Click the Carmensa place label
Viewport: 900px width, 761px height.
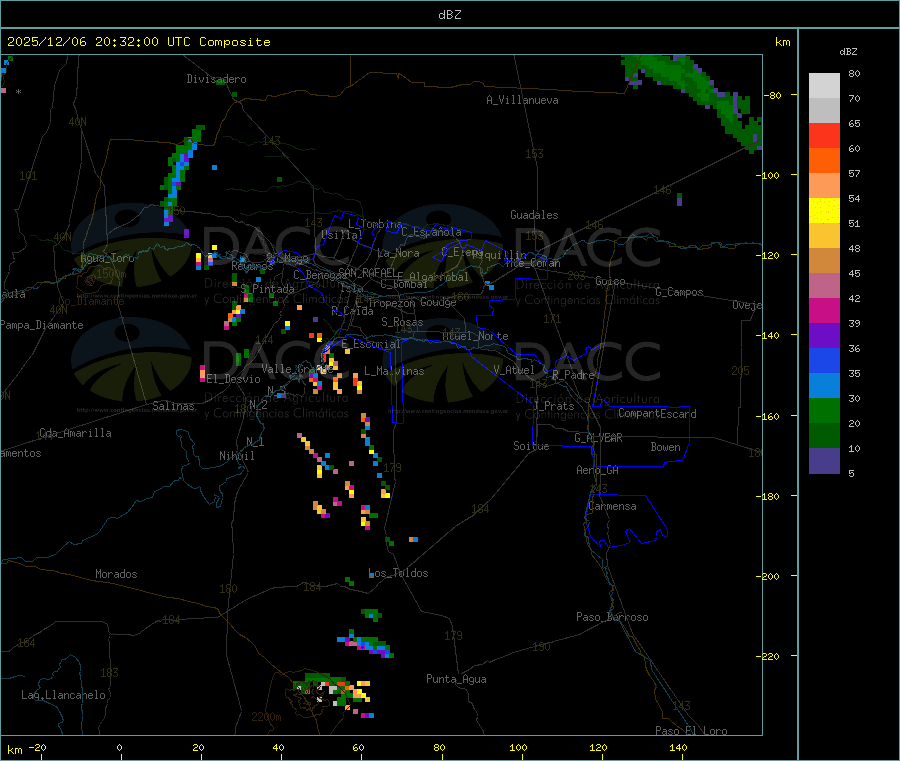click(612, 506)
